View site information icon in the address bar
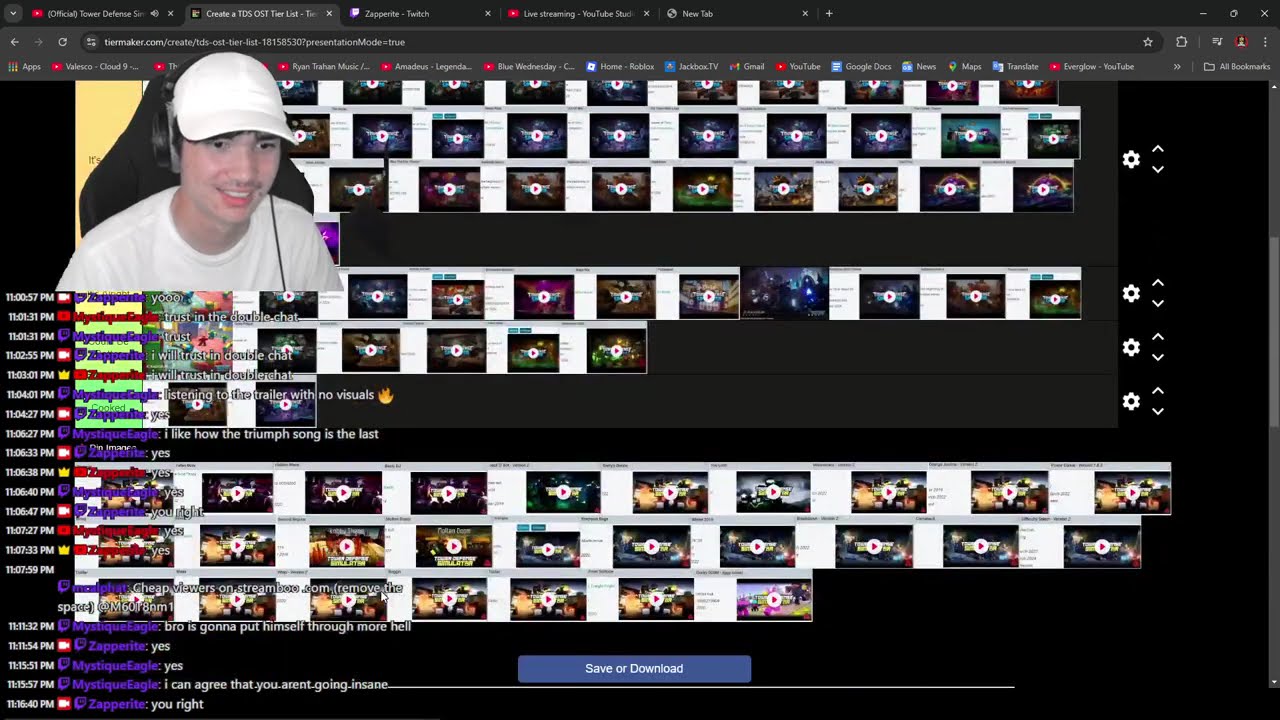The image size is (1280, 720). [x=91, y=42]
